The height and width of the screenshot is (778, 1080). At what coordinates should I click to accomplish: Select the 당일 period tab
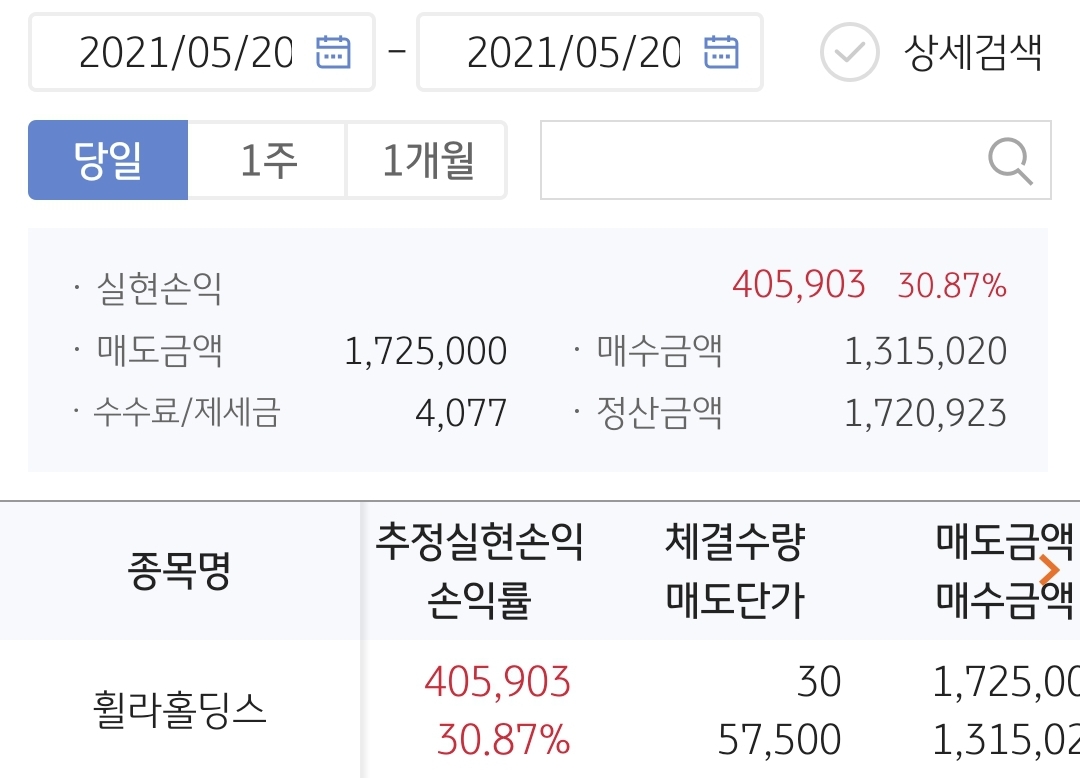click(x=108, y=160)
